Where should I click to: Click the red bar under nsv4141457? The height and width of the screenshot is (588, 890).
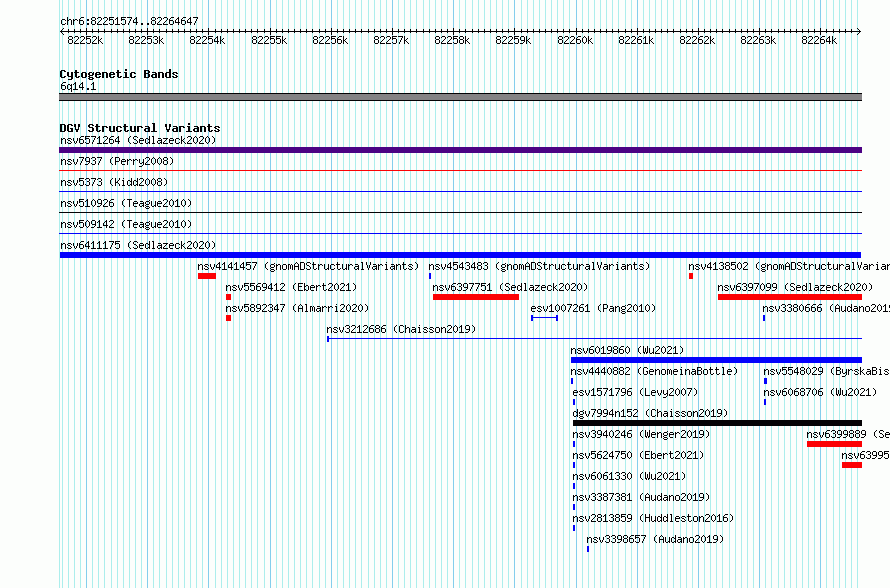(x=207, y=276)
